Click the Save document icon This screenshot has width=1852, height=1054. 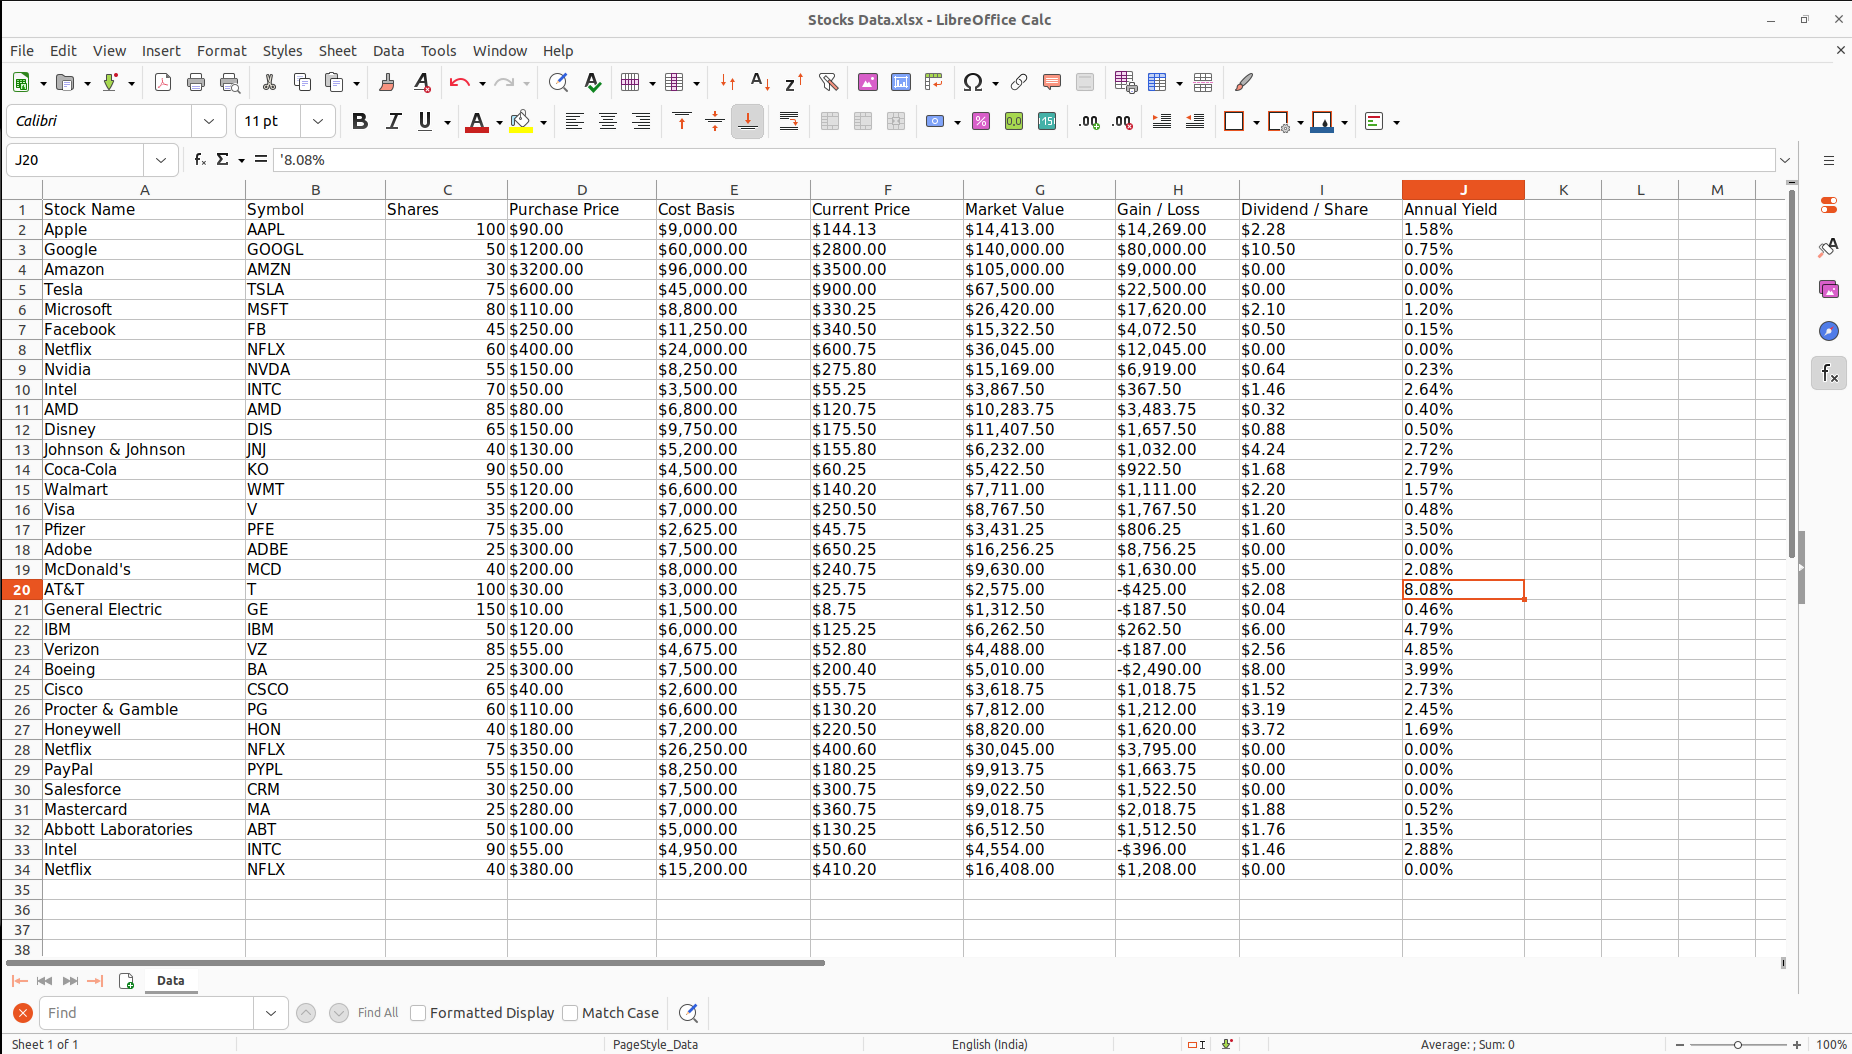click(x=111, y=82)
